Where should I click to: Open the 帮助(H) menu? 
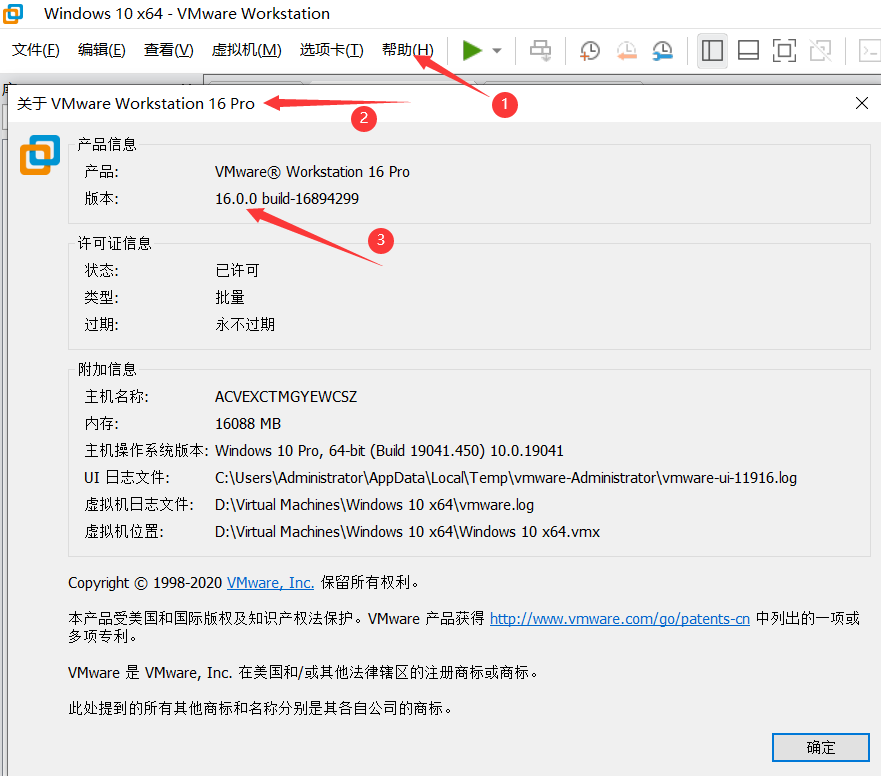tap(408, 50)
